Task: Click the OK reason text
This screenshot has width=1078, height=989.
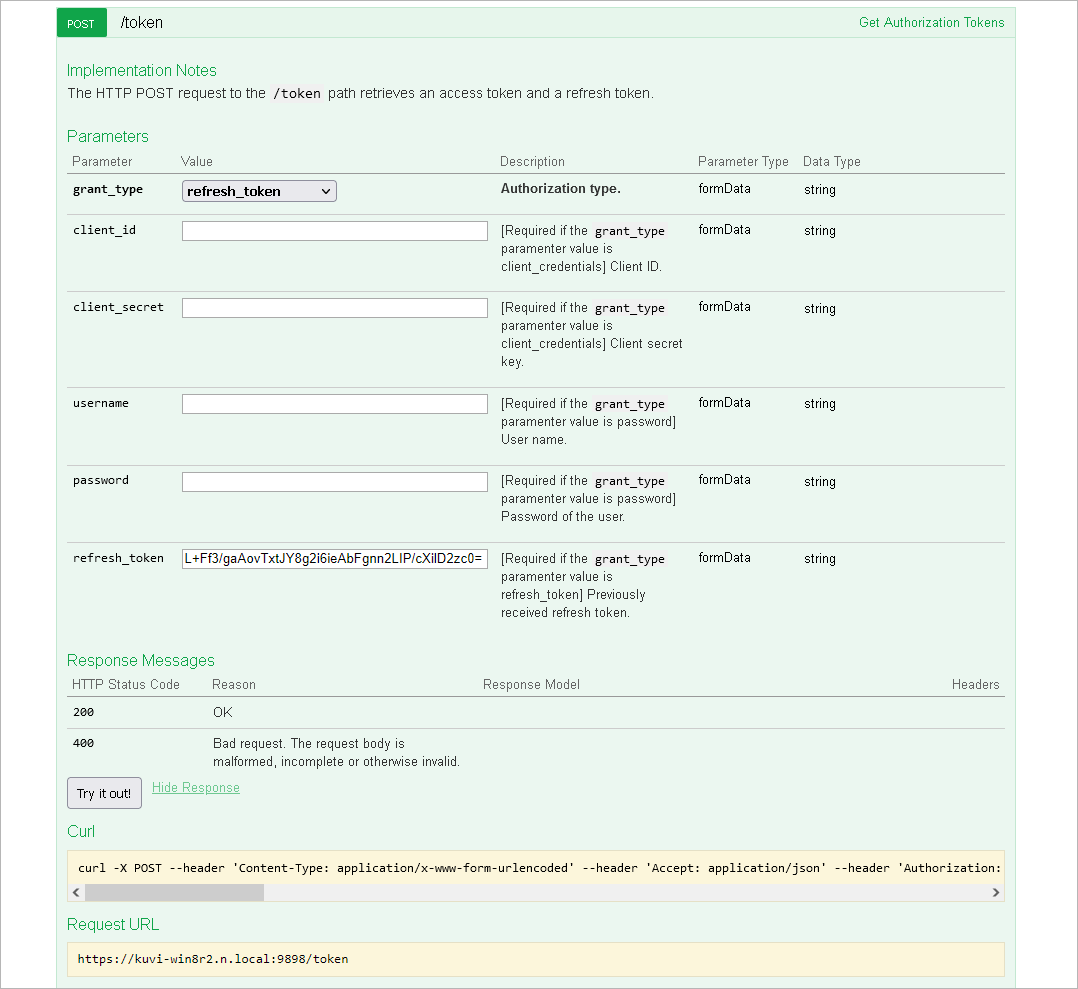Action: point(223,713)
